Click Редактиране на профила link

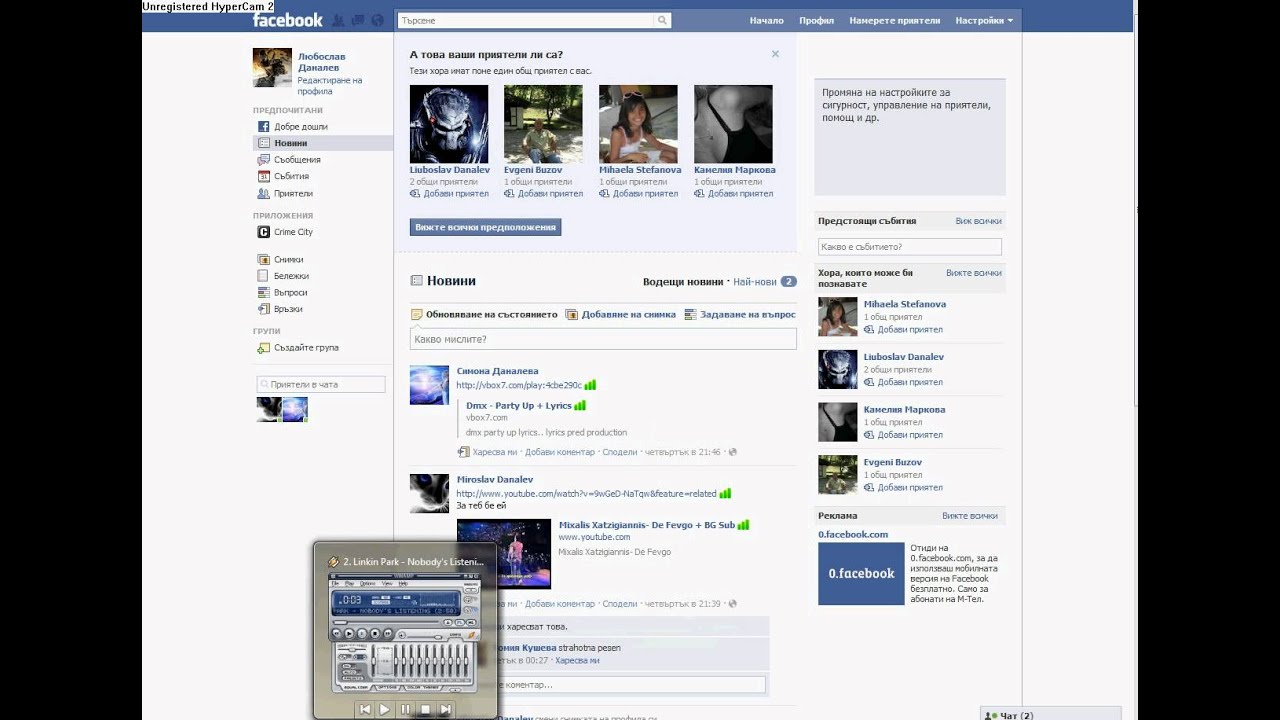(330, 86)
